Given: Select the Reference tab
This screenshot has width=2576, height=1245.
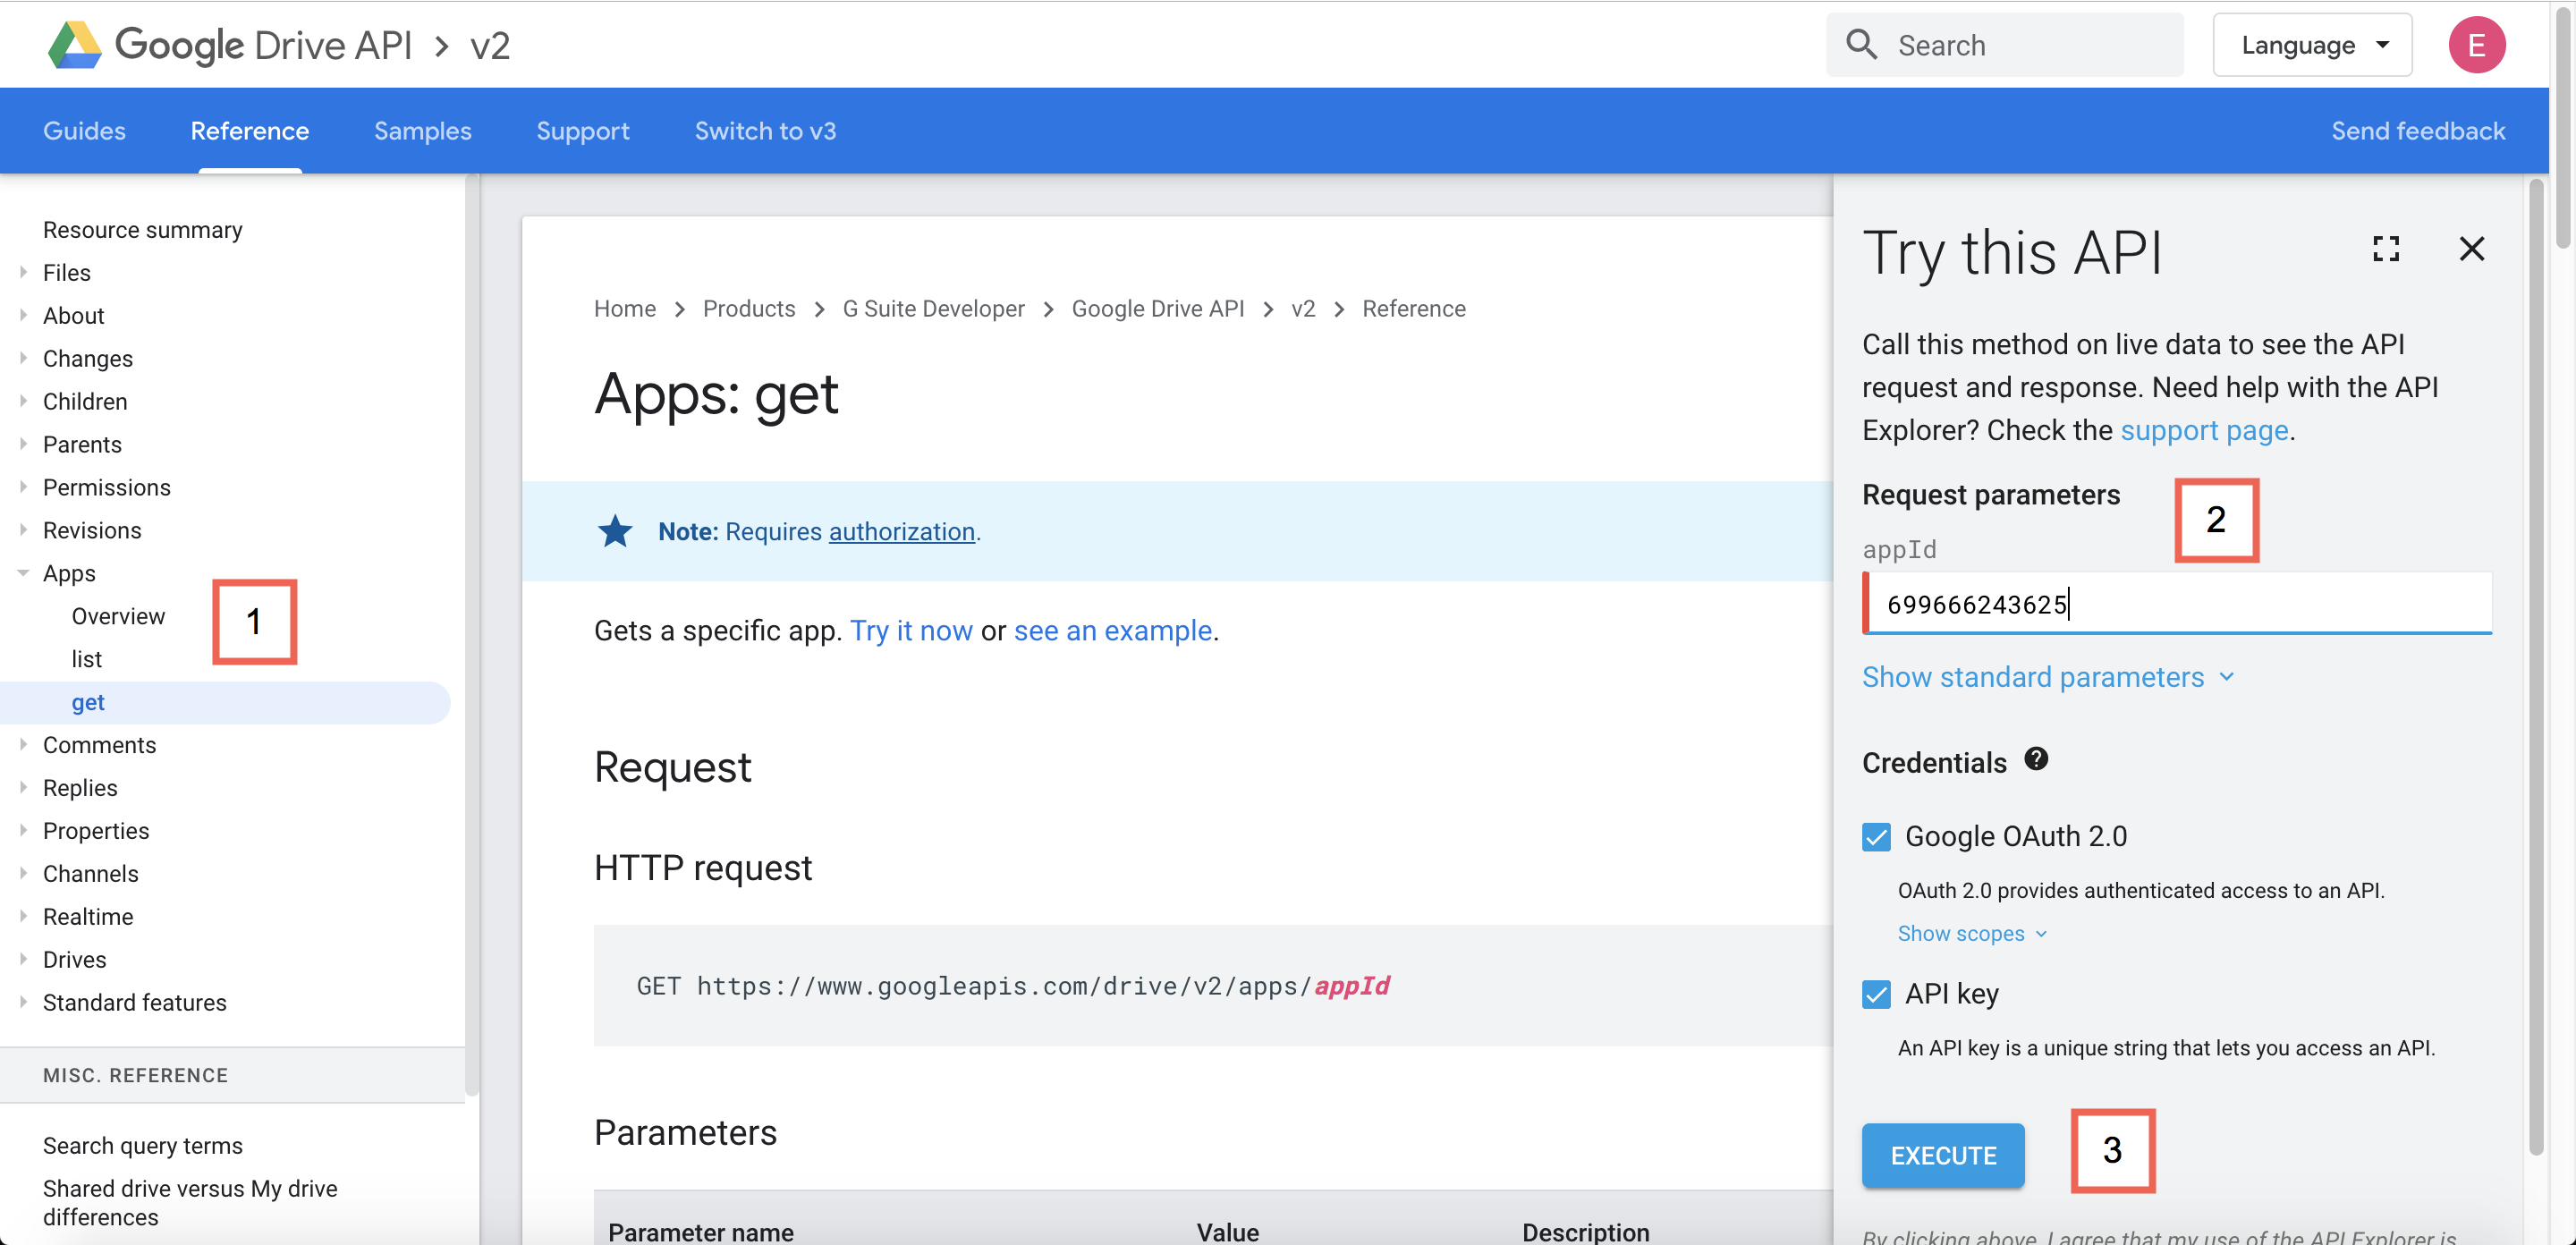Looking at the screenshot, I should (250, 131).
